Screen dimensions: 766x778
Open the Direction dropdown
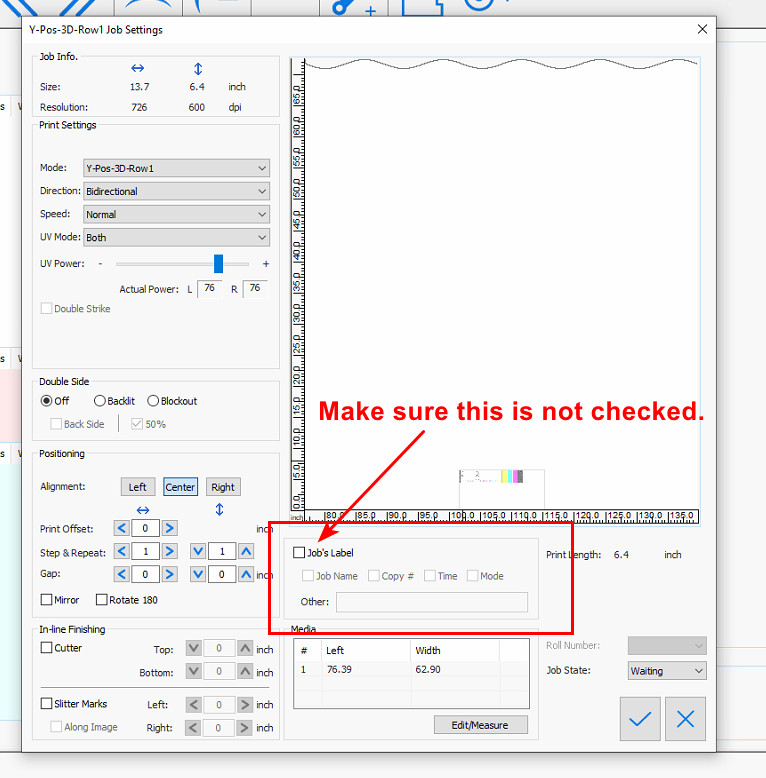[177, 191]
